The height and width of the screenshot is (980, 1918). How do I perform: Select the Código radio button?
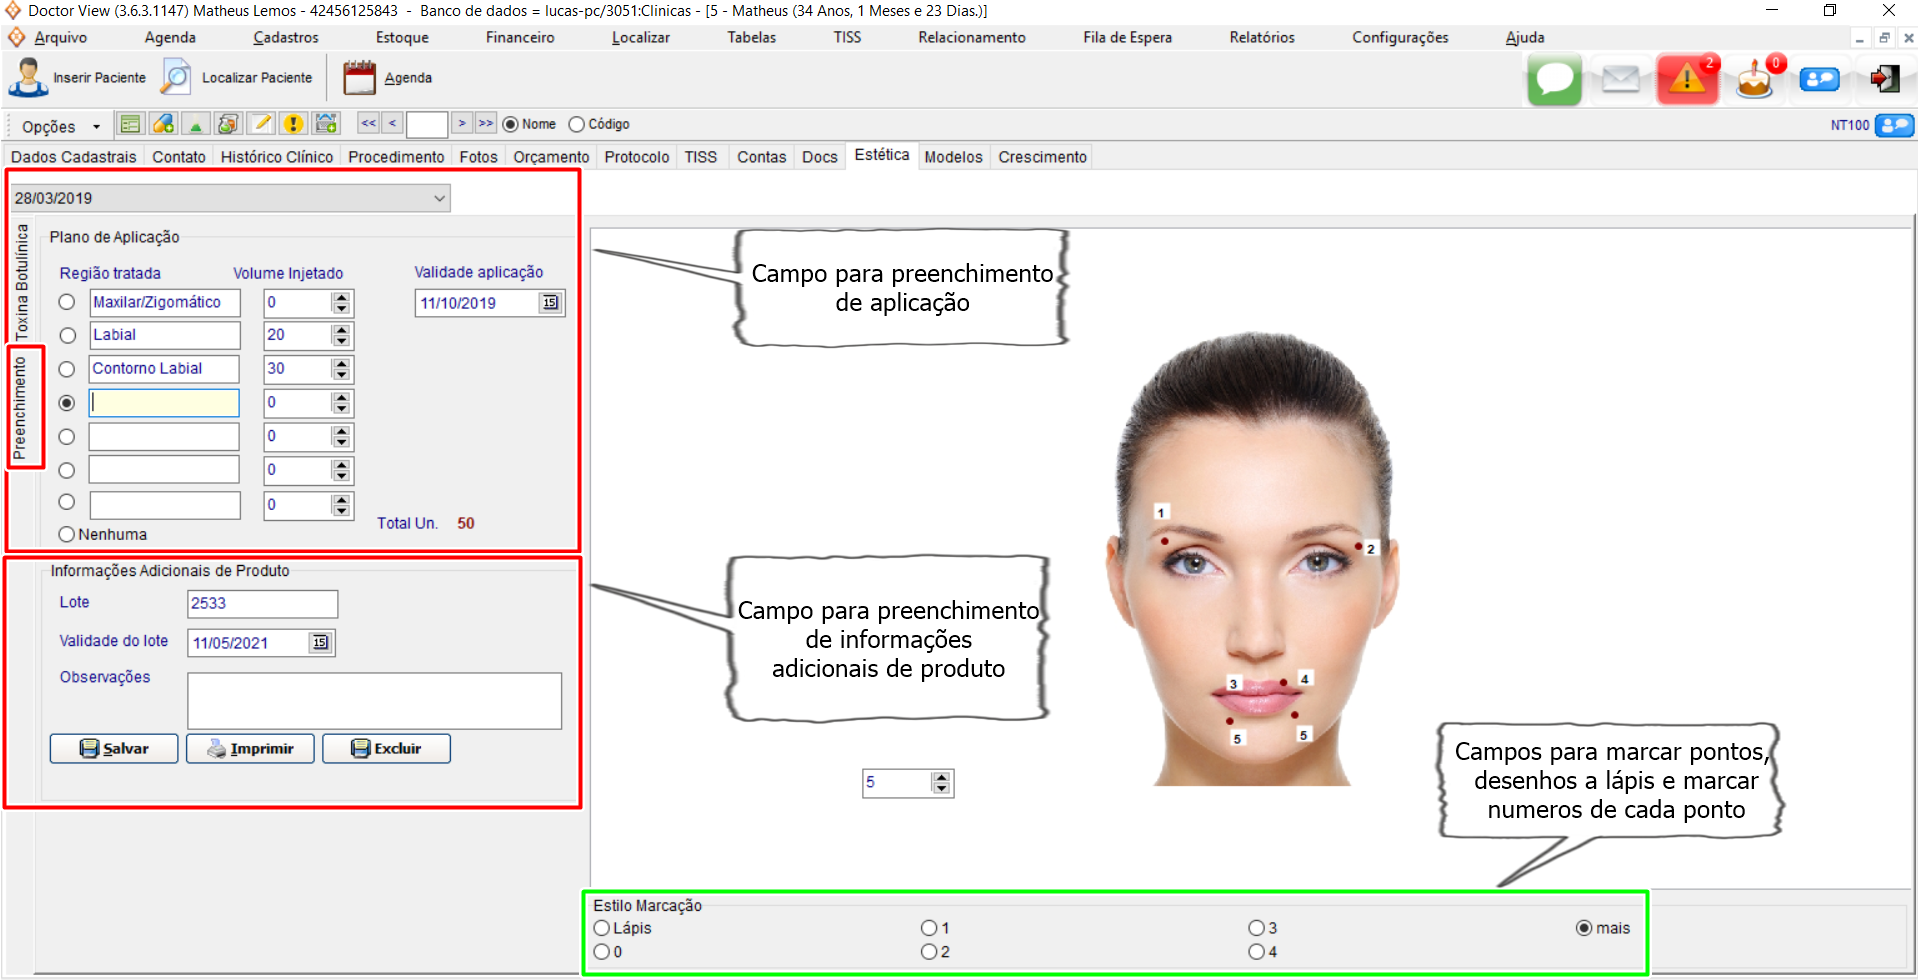pyautogui.click(x=577, y=124)
